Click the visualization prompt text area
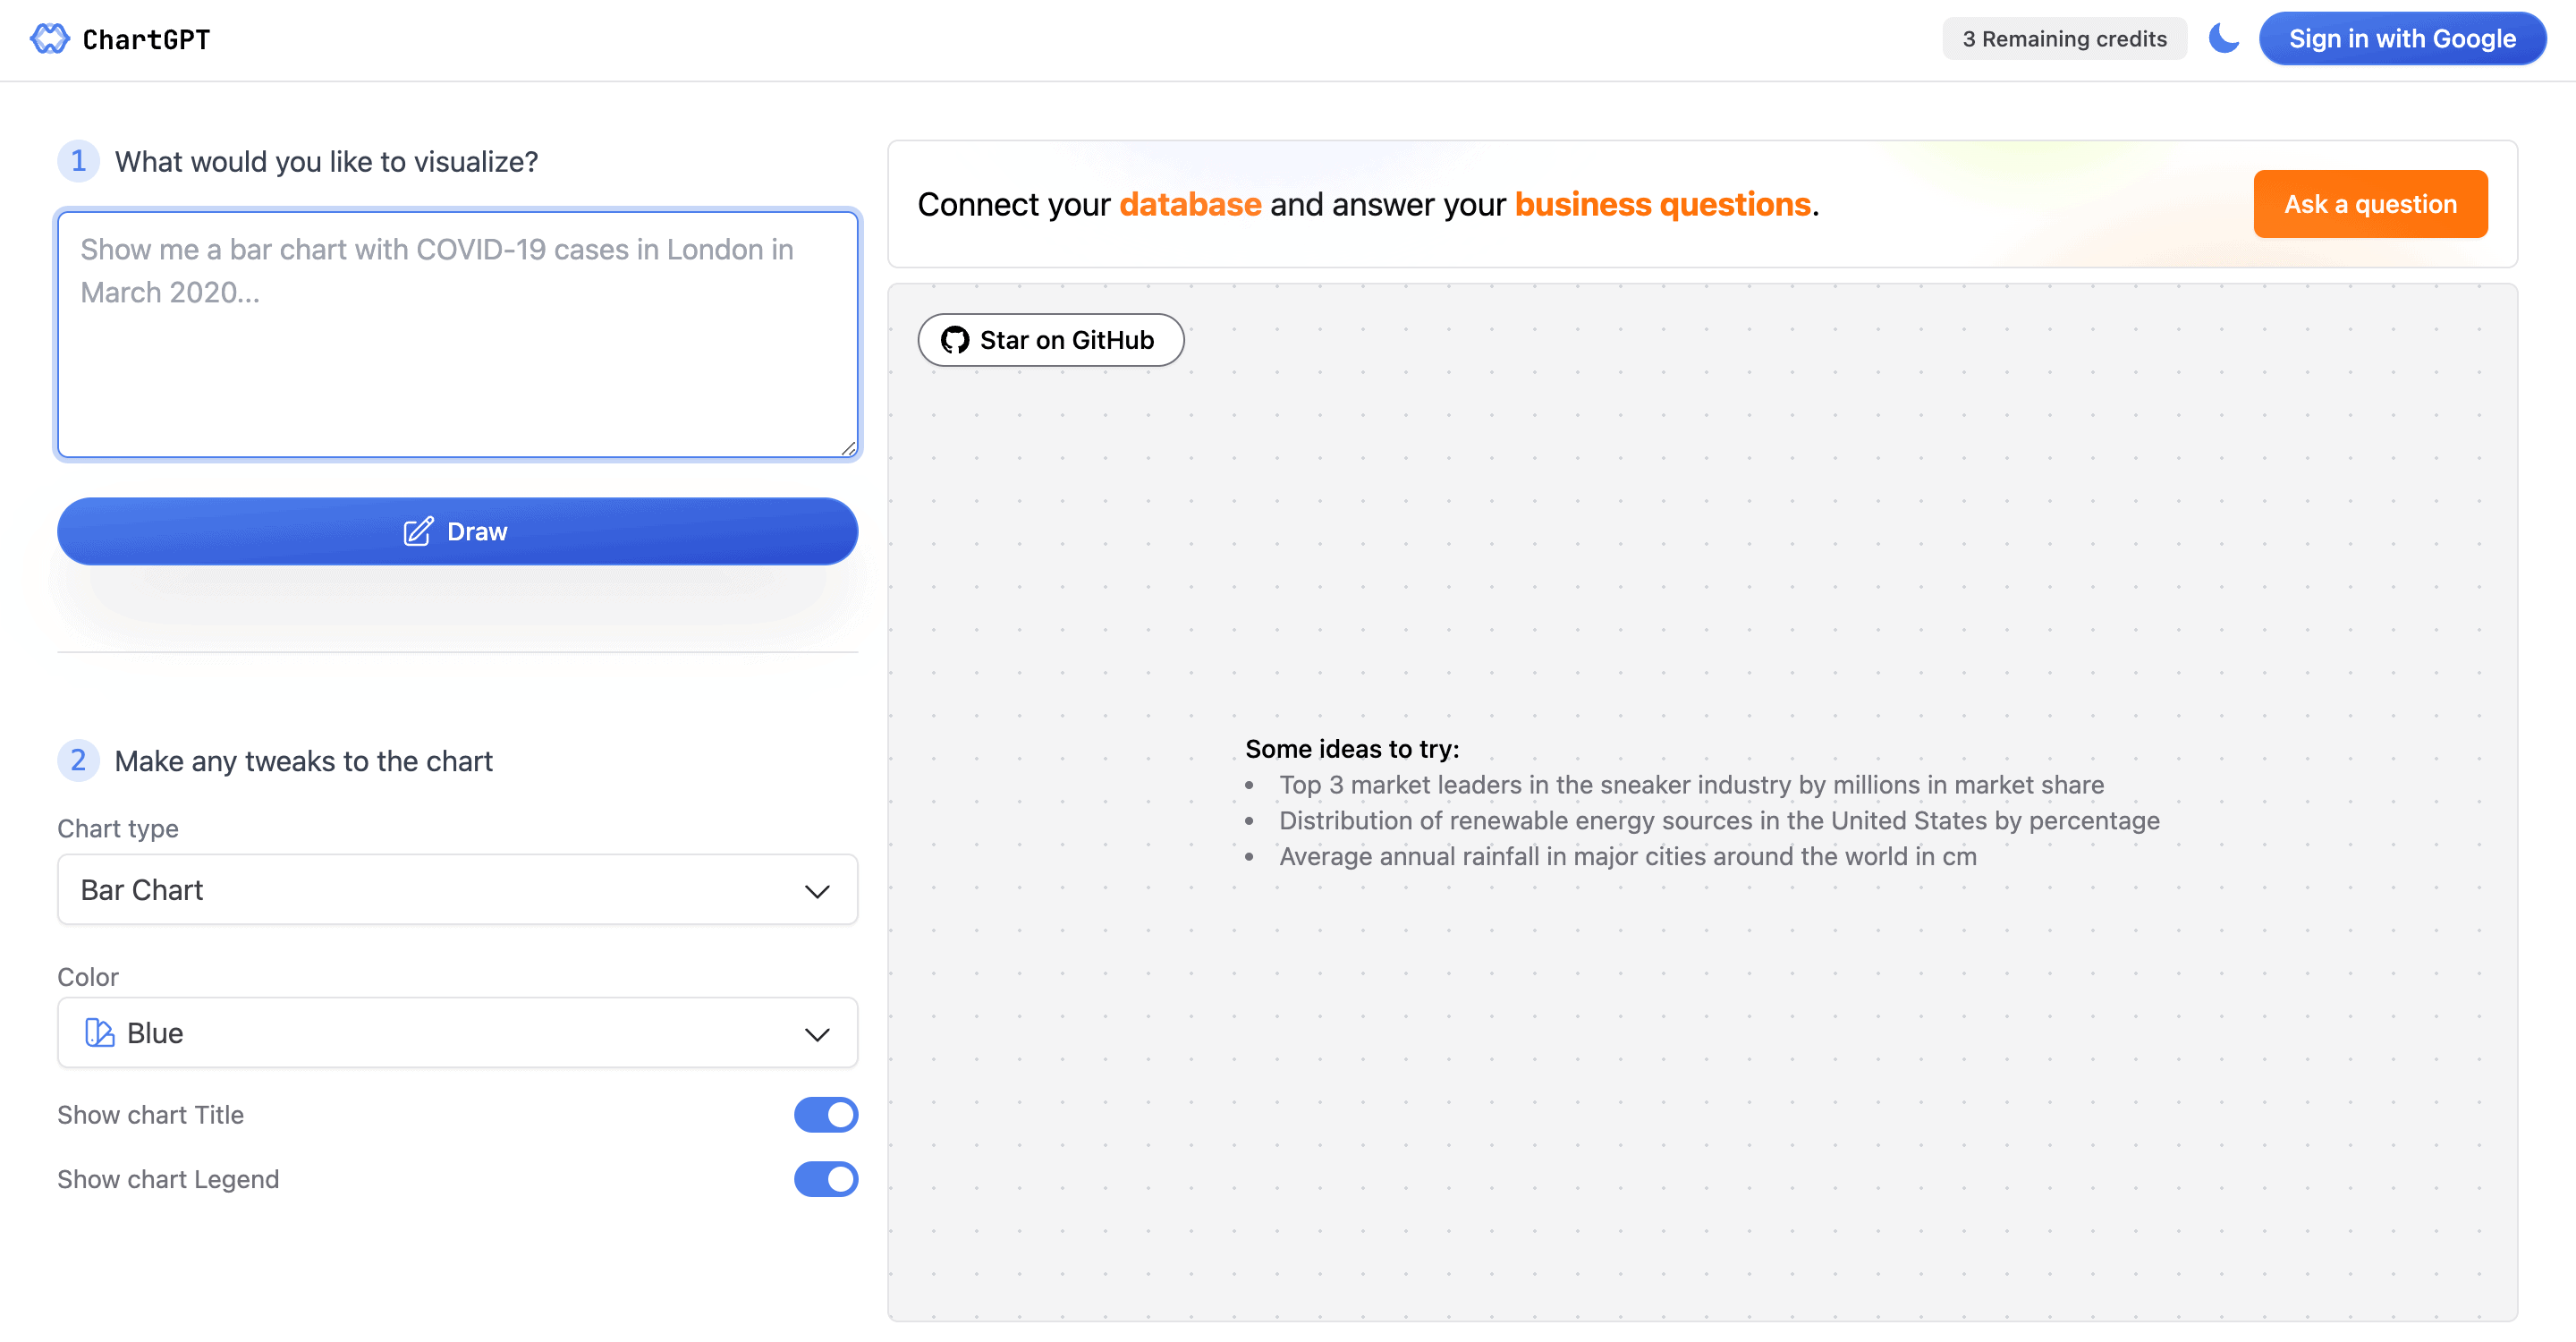The width and height of the screenshot is (2576, 1342). click(457, 335)
